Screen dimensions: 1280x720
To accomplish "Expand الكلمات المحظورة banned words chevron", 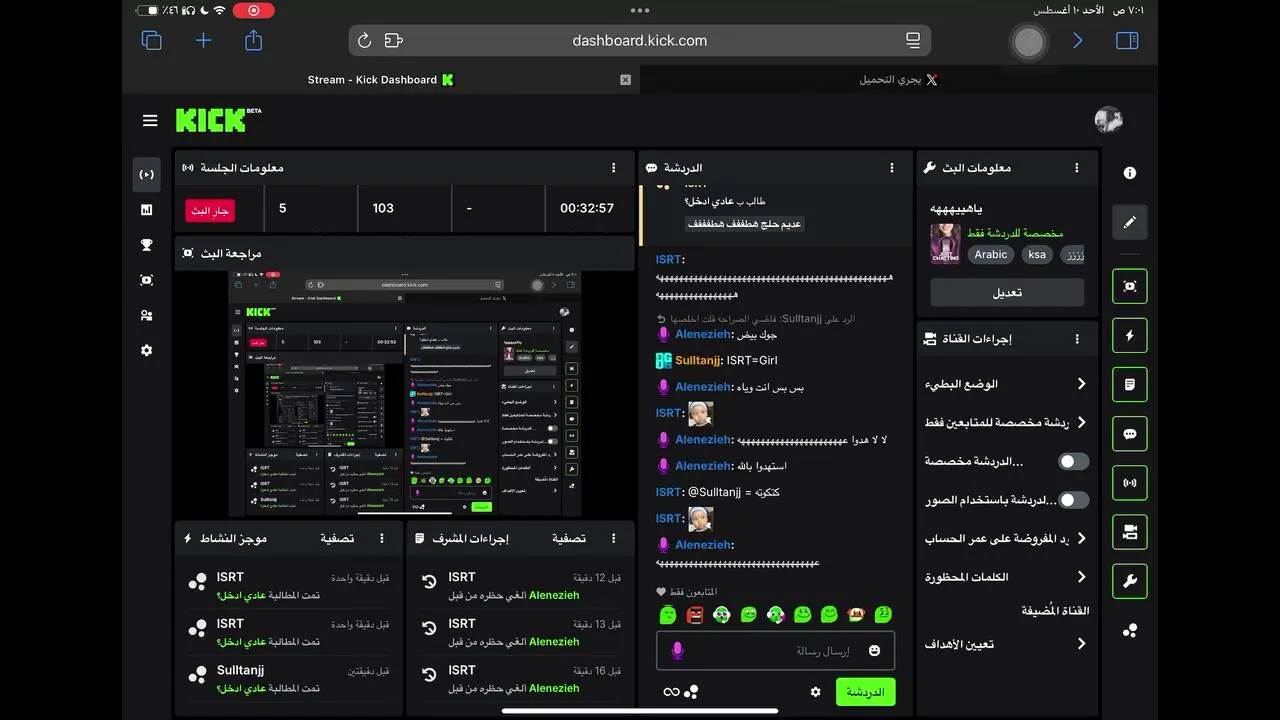I will click(1081, 577).
